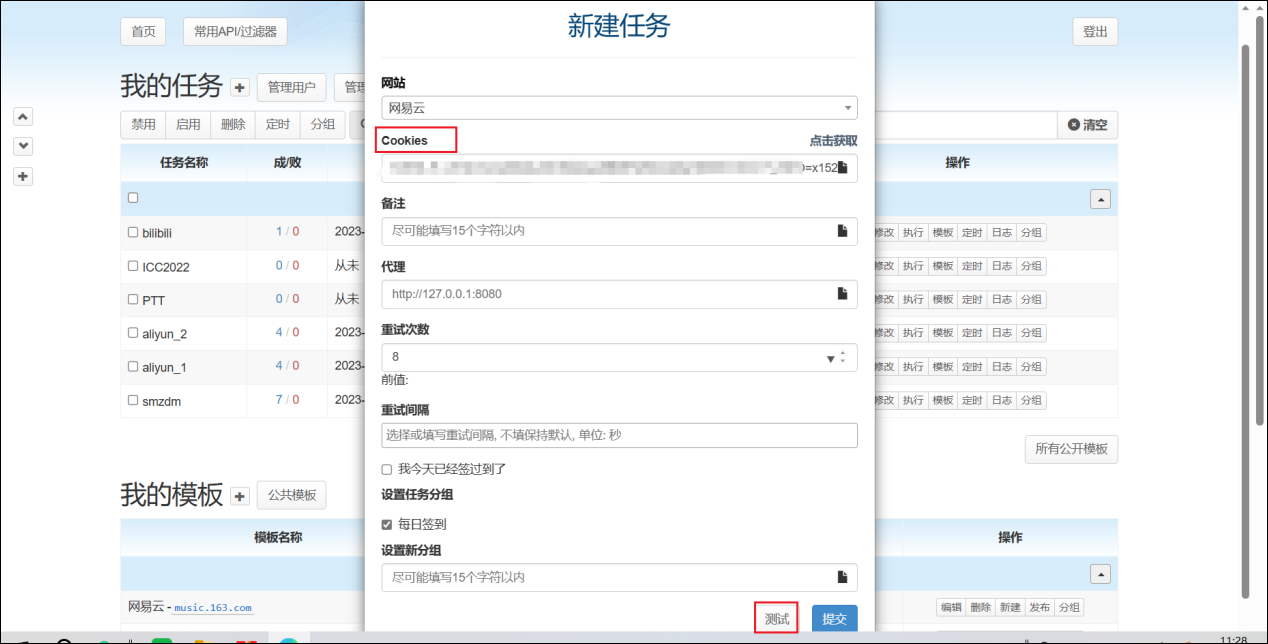Click the 测试 button

tap(776, 619)
